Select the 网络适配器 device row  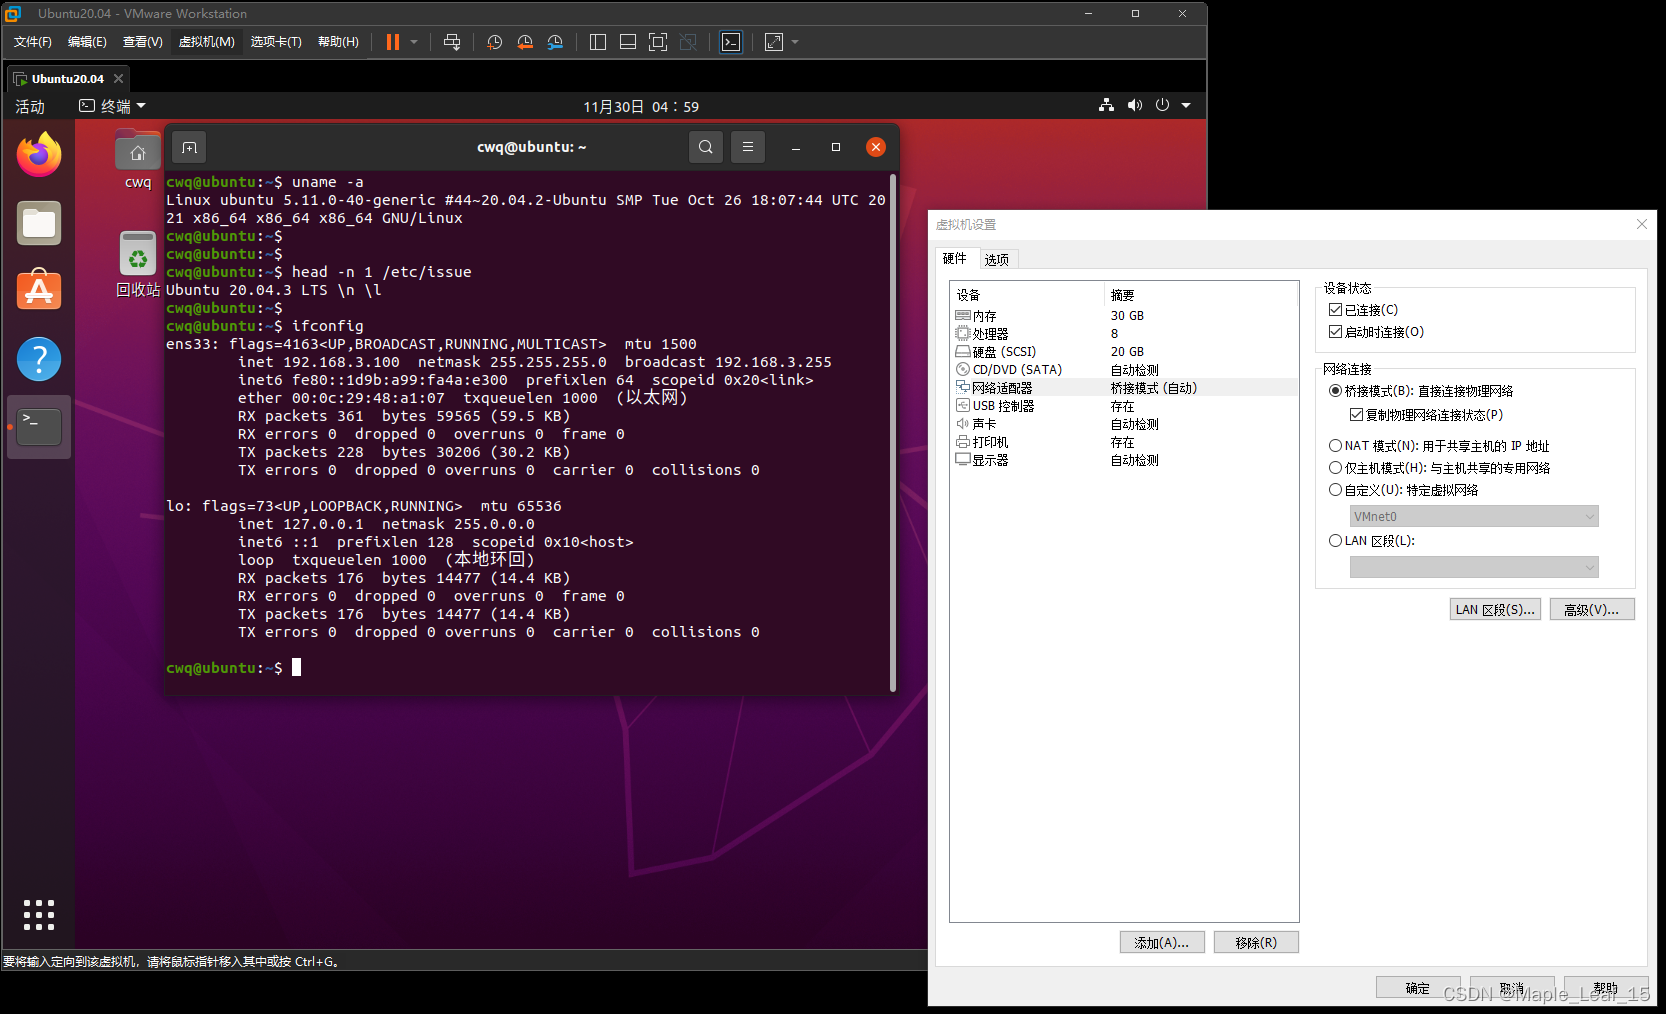pyautogui.click(x=1124, y=388)
